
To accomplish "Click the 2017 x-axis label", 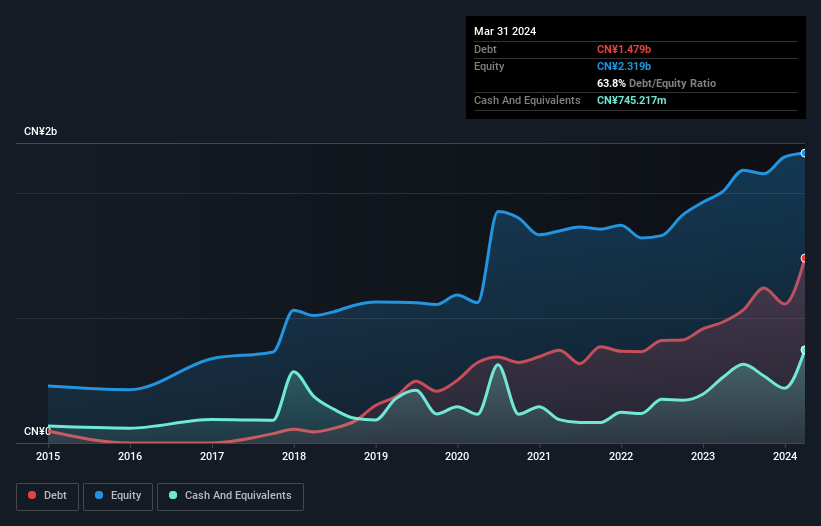I will 212,456.
